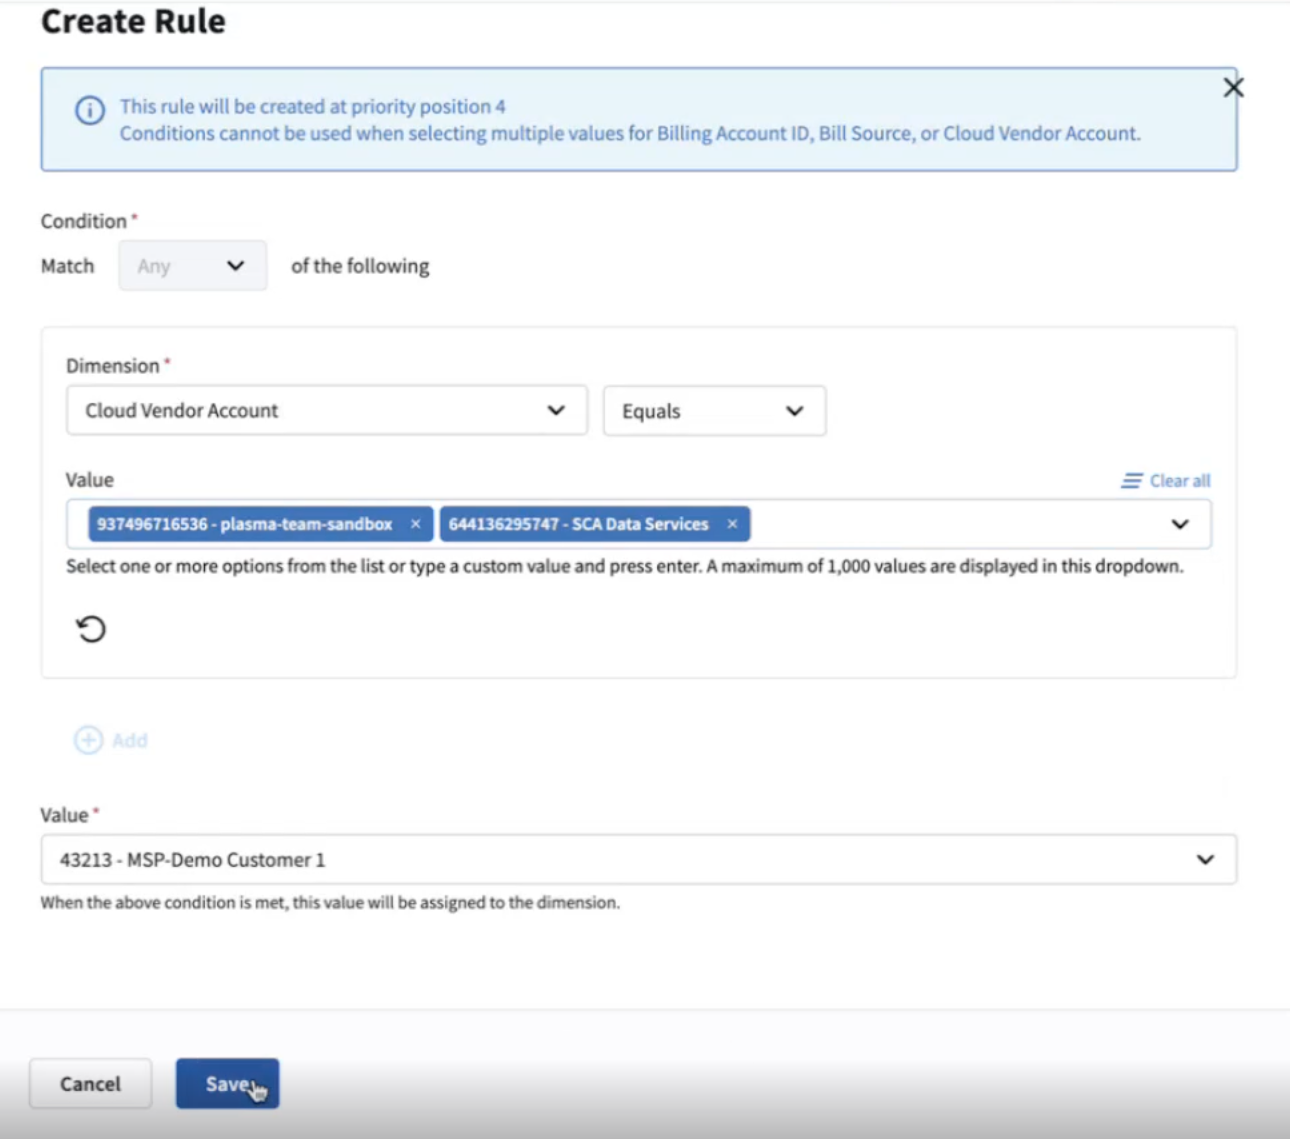Click the Cancel button
The height and width of the screenshot is (1139, 1290).
tap(90, 1084)
